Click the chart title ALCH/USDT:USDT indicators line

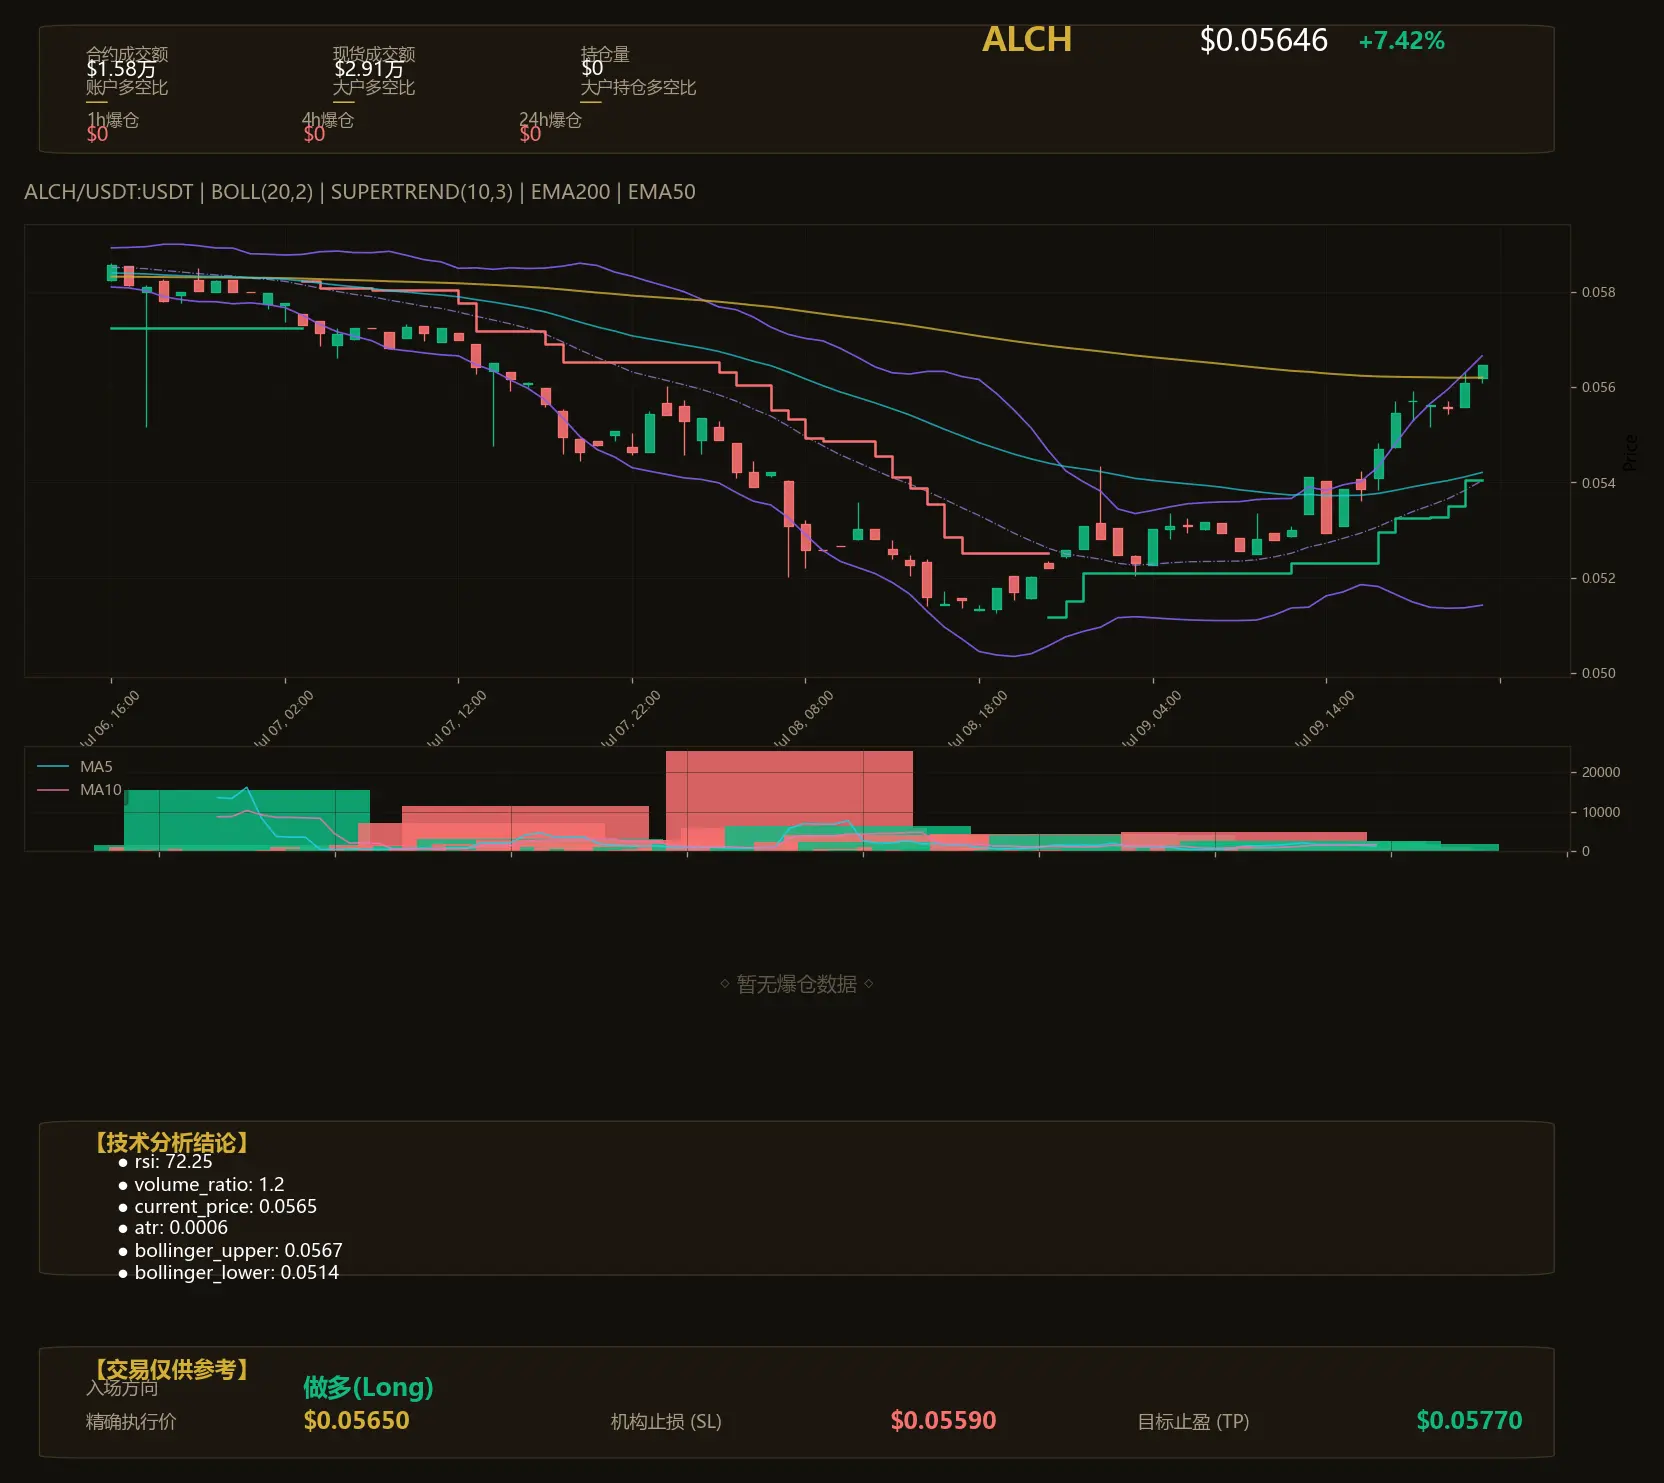360,192
